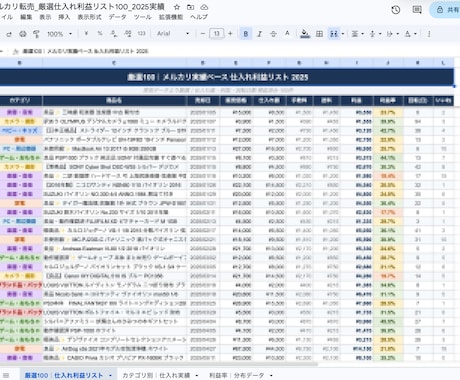Open the text color picker
Viewport: 460px width, 380px height.
click(287, 33)
